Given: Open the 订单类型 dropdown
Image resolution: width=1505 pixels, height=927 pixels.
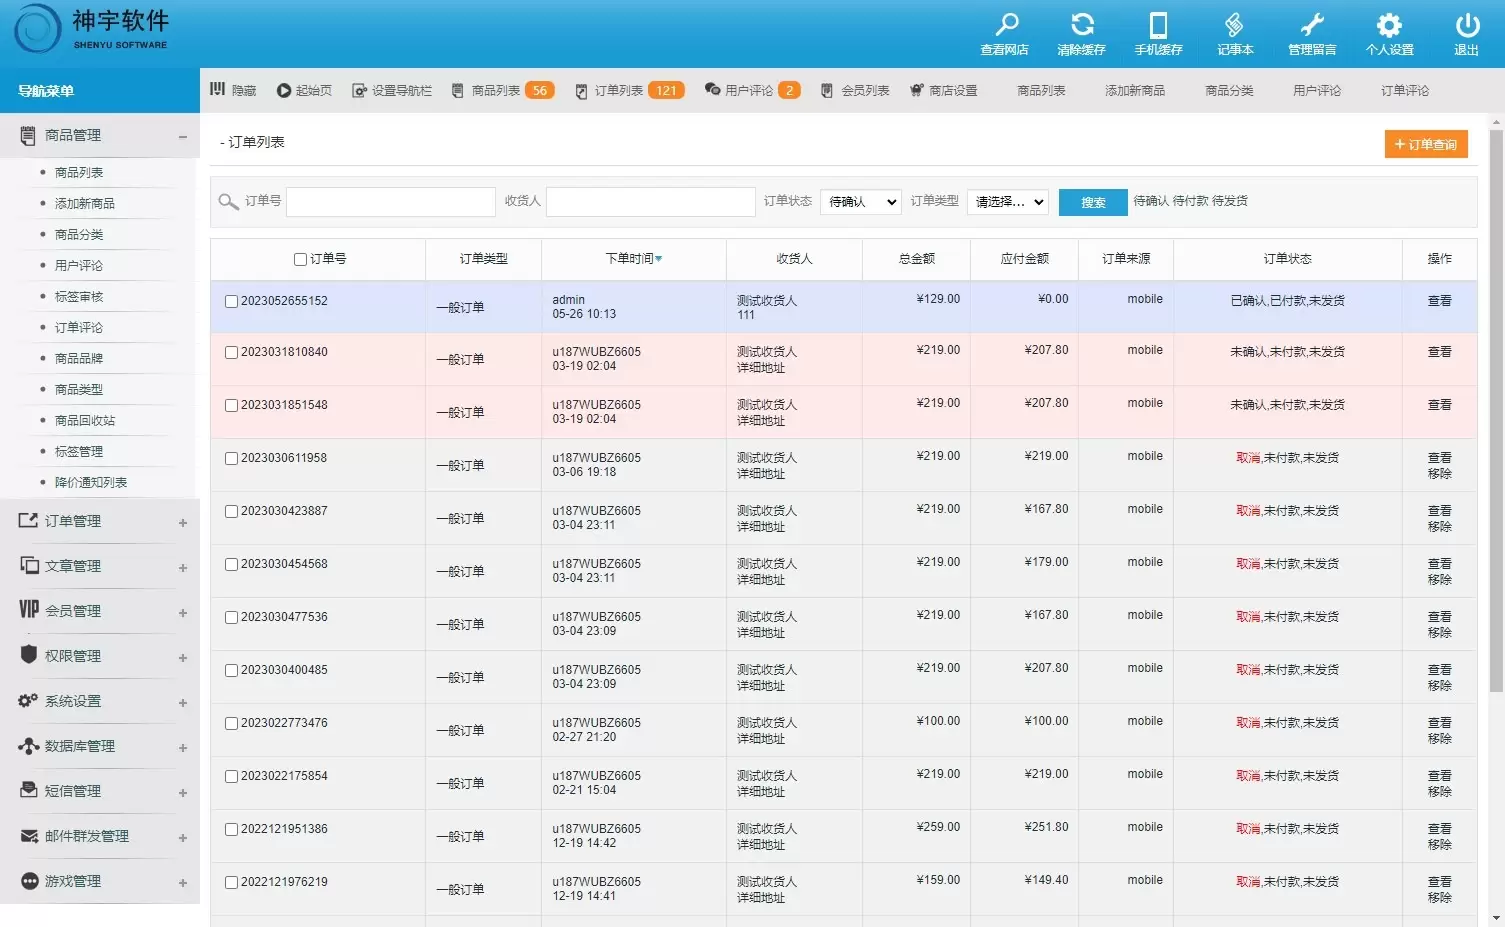Looking at the screenshot, I should [x=1007, y=202].
